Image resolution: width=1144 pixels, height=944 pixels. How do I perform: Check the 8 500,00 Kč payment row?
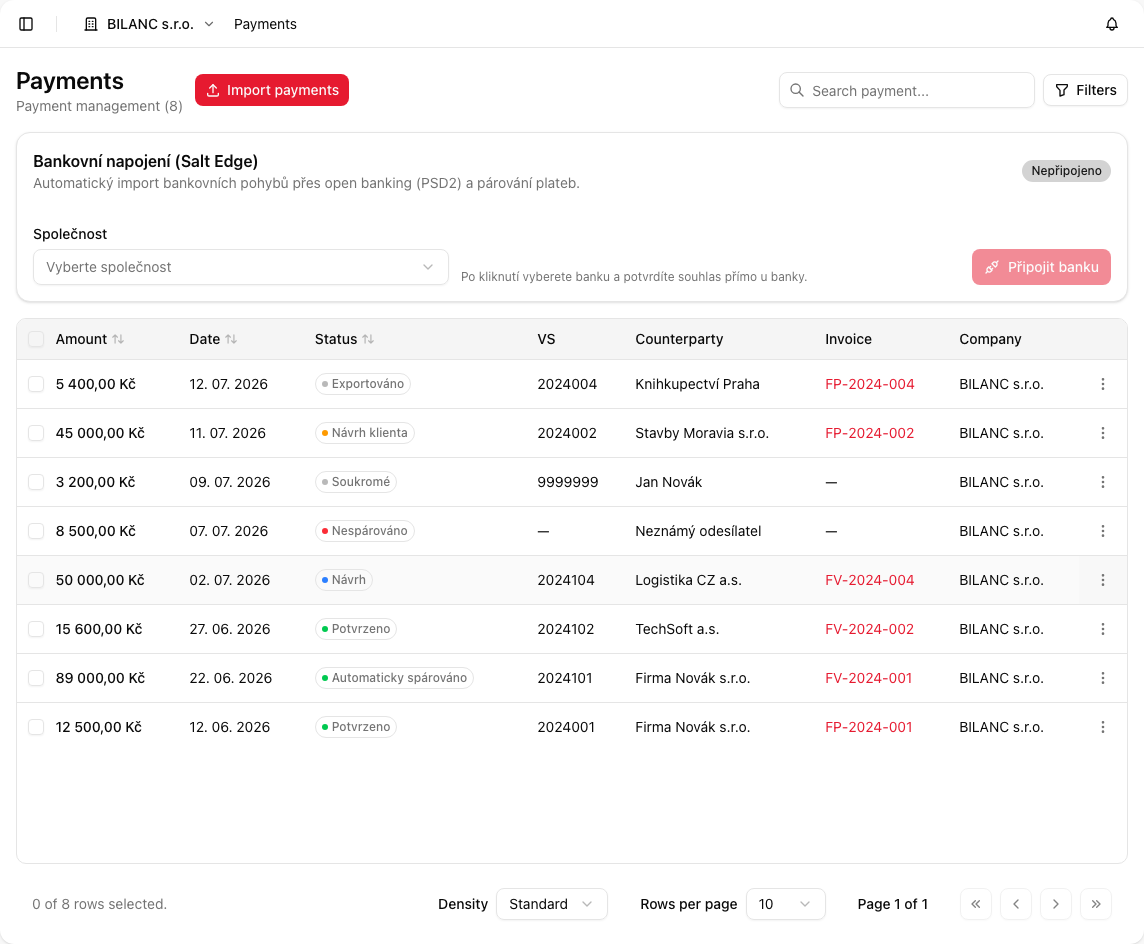tap(36, 531)
